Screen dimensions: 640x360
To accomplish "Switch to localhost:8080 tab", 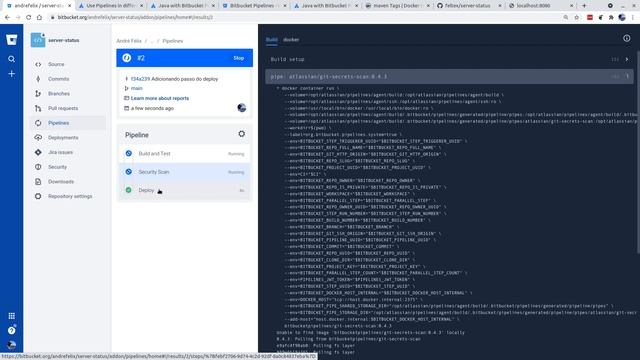I will coord(540,6).
